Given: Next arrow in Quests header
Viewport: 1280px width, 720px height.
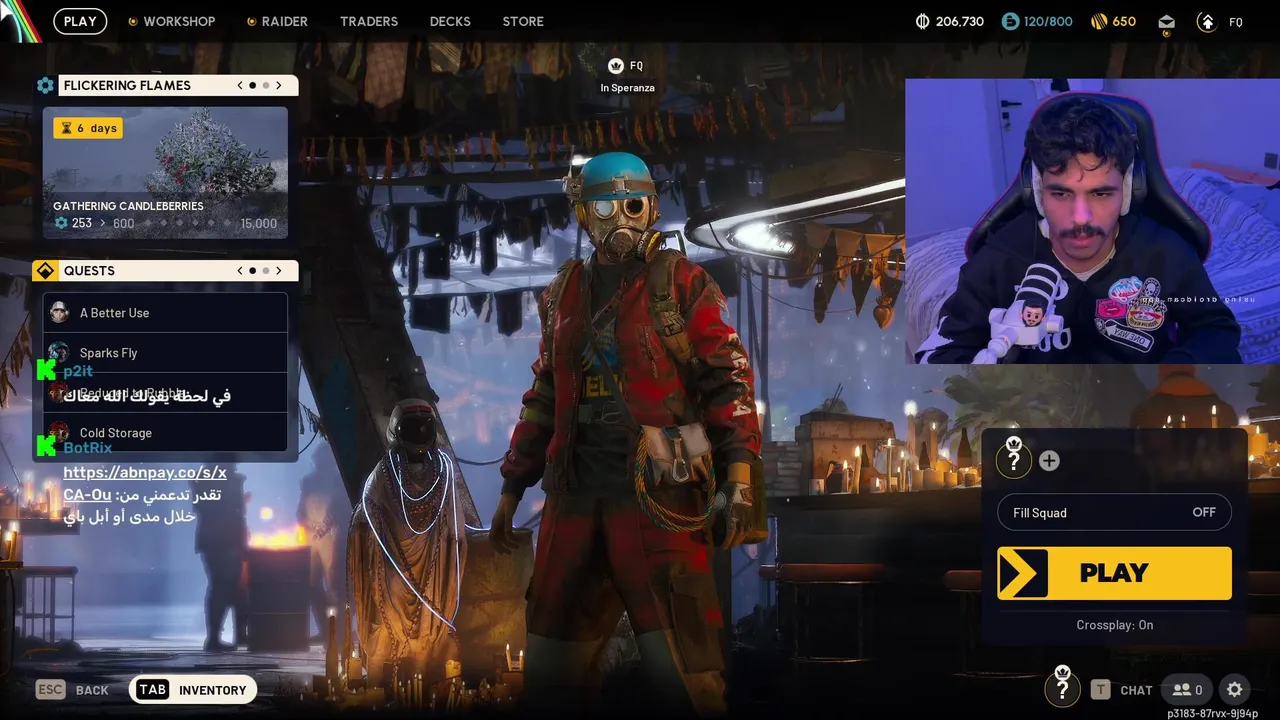Looking at the screenshot, I should (x=279, y=271).
